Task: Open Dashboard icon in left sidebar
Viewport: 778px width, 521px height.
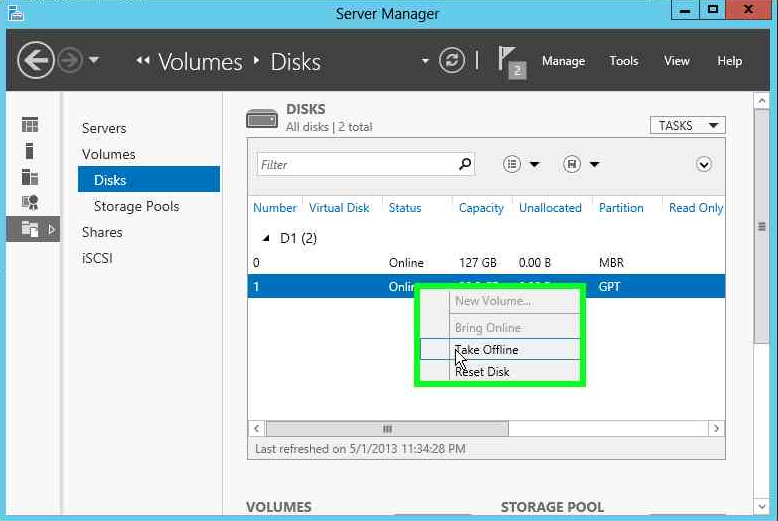Action: coord(30,125)
